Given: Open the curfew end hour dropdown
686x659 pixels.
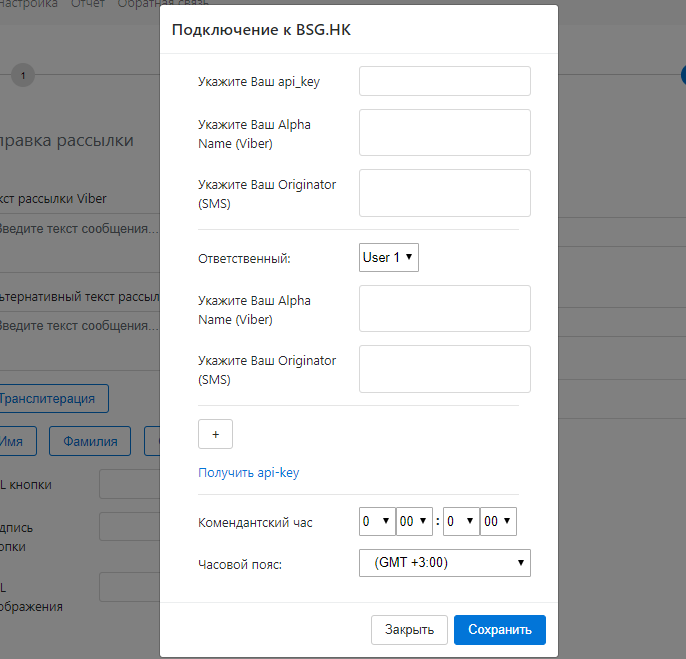Looking at the screenshot, I should (x=460, y=522).
